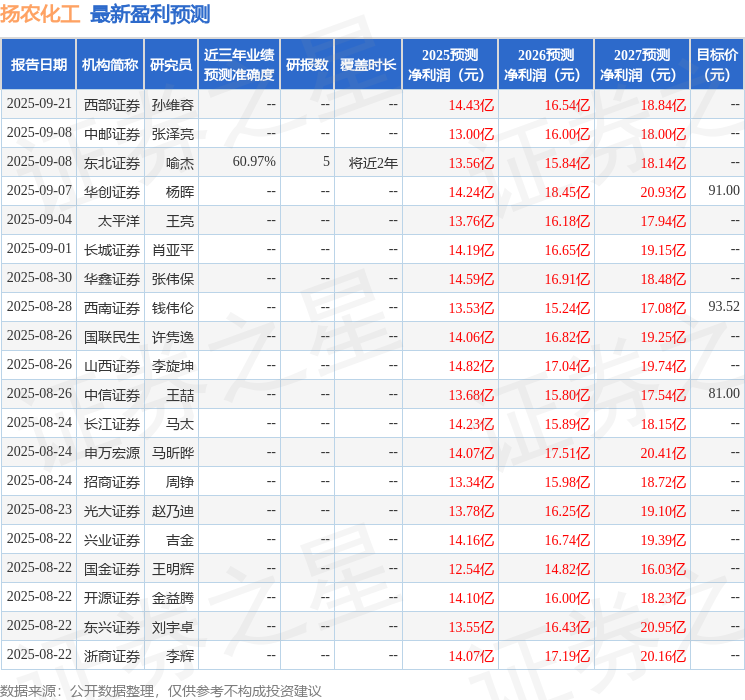Open the 扬农化工 title link
The height and width of the screenshot is (700, 745).
coord(40,14)
